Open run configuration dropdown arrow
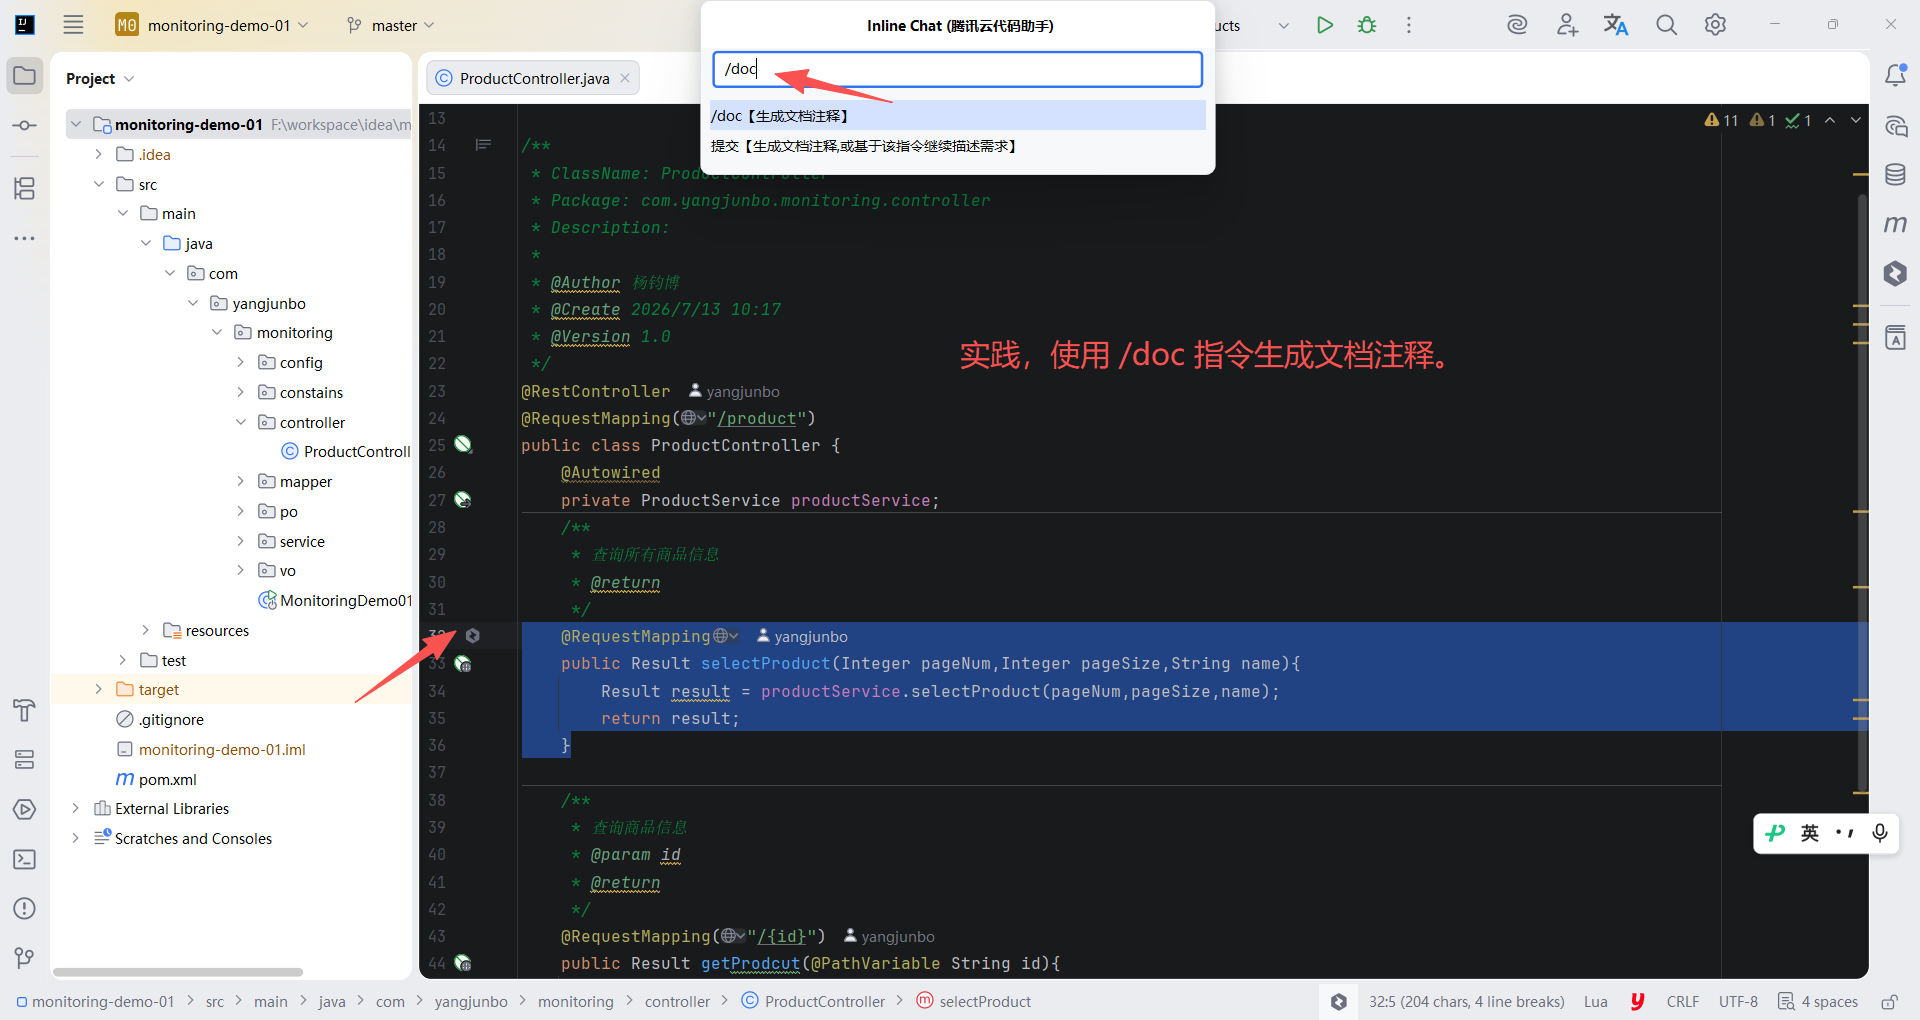The width and height of the screenshot is (1920, 1020). (1284, 26)
